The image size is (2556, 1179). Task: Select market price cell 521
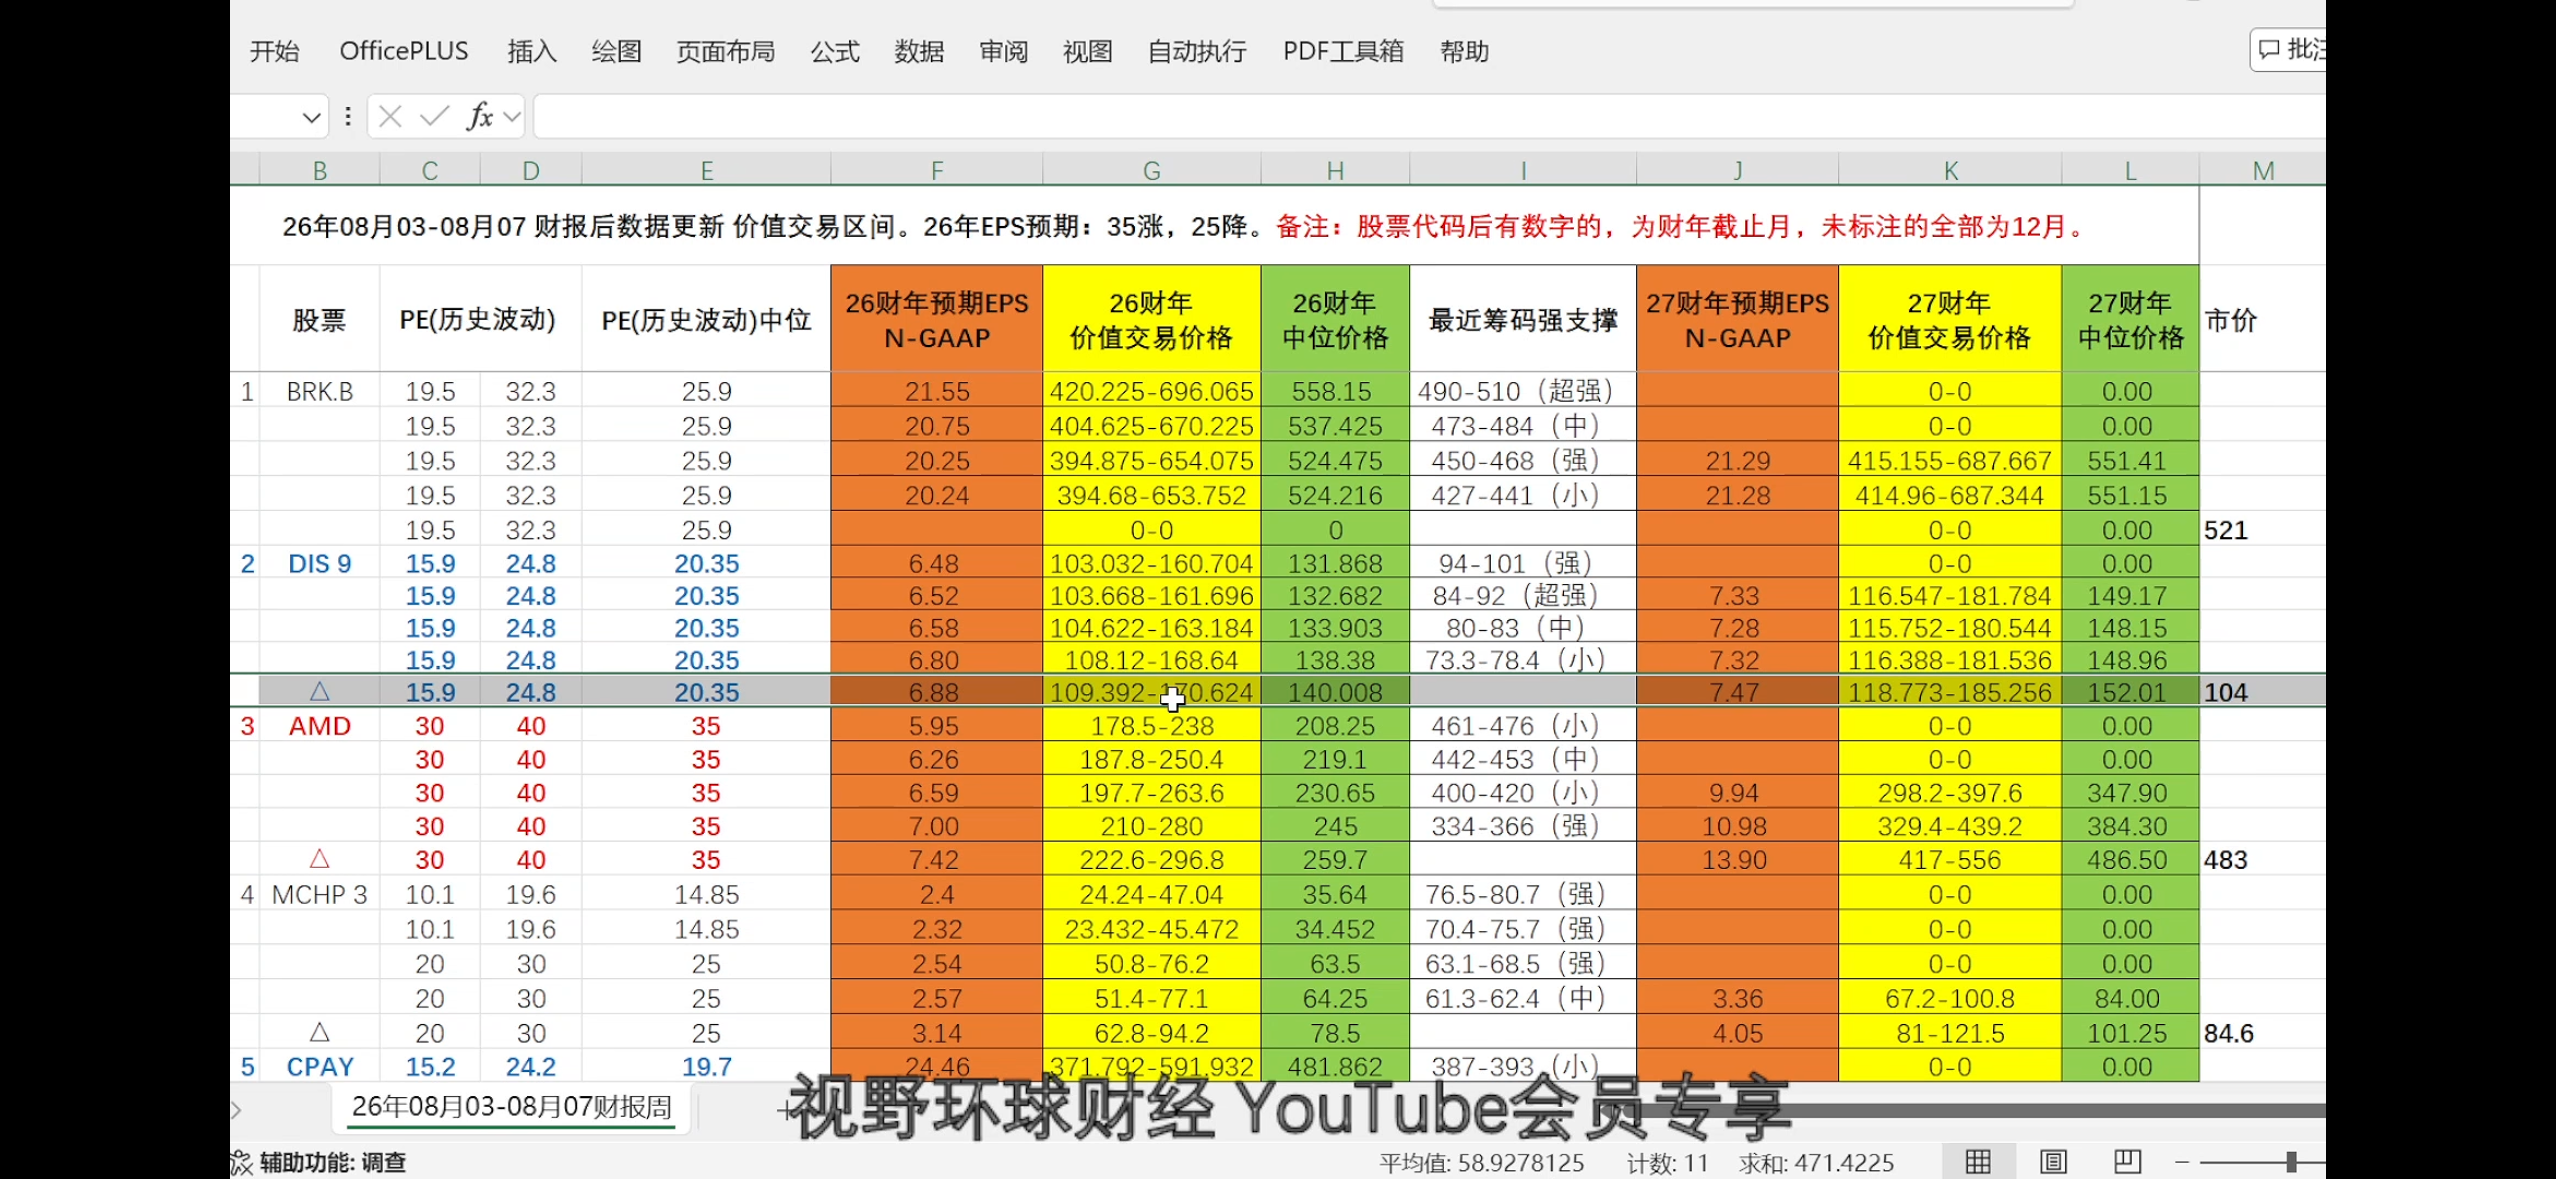(2262, 530)
